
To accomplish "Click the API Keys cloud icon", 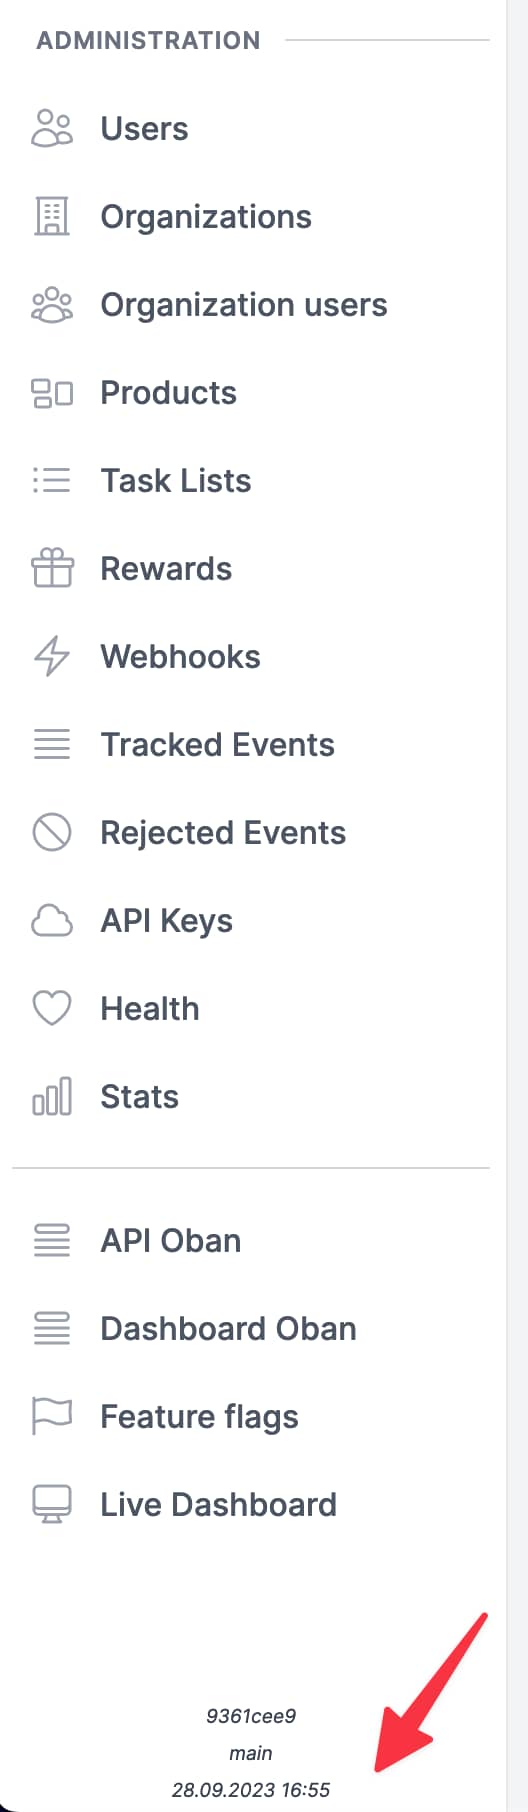I will [x=52, y=921].
